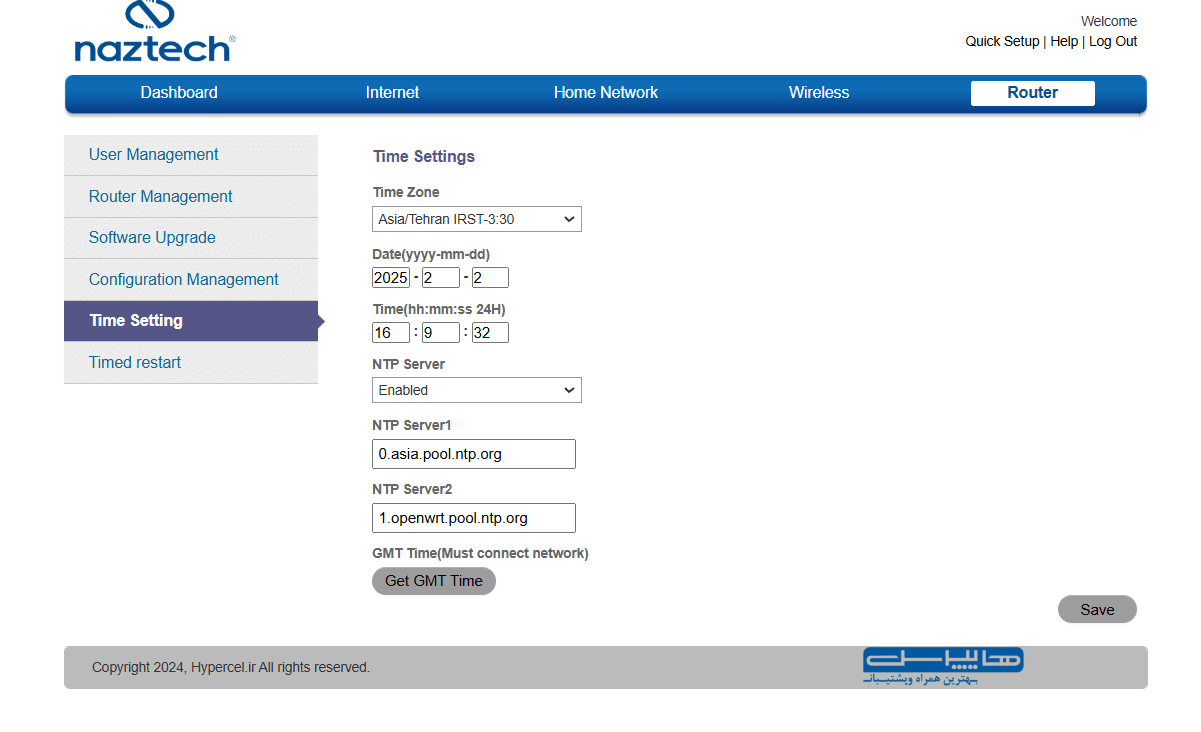Expand the NTP Server Enabled dropdown
The height and width of the screenshot is (732, 1201).
coord(476,390)
